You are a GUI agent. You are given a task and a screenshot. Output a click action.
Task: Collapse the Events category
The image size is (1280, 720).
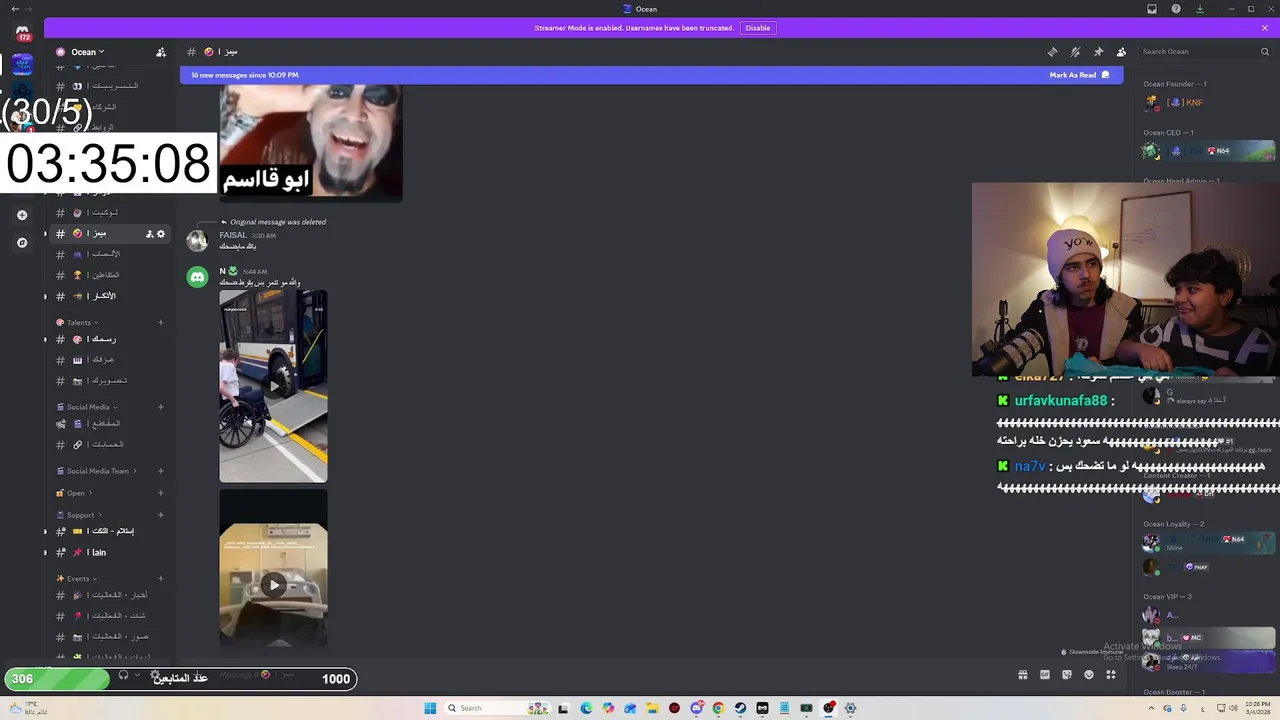point(77,578)
